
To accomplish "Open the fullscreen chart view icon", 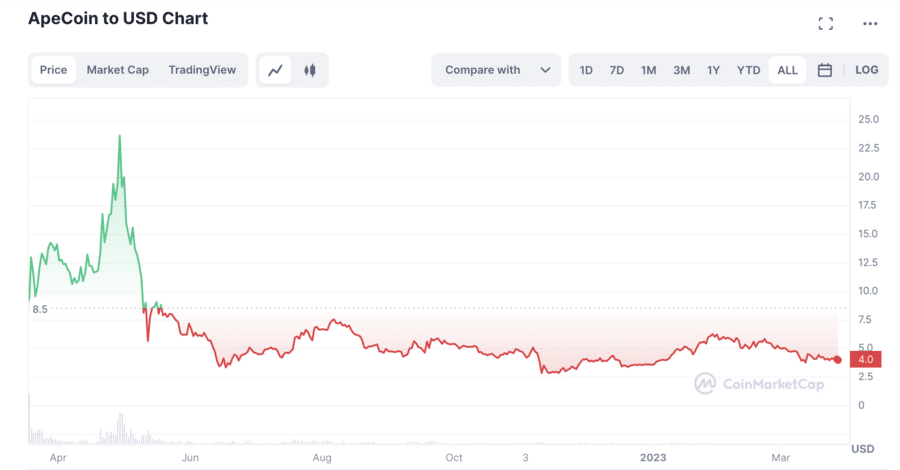I will point(825,24).
